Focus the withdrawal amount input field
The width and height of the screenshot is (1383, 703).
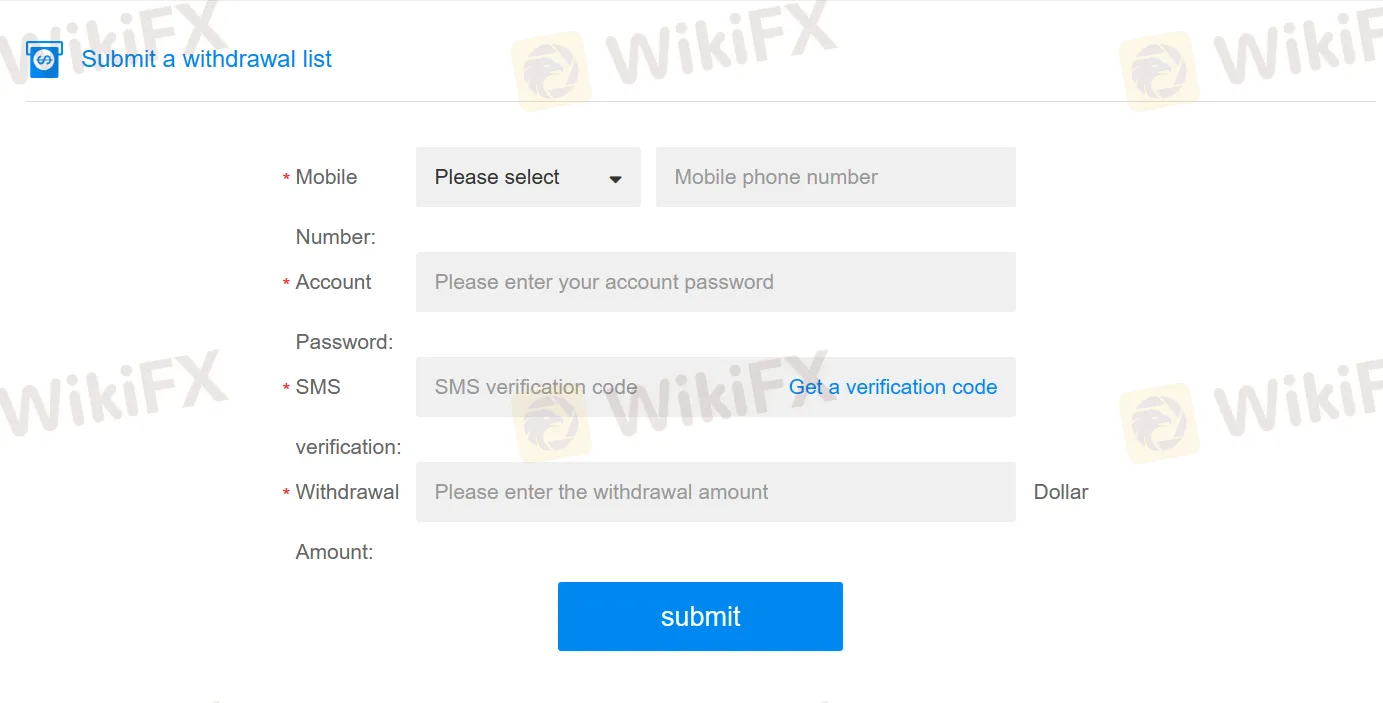tap(715, 492)
